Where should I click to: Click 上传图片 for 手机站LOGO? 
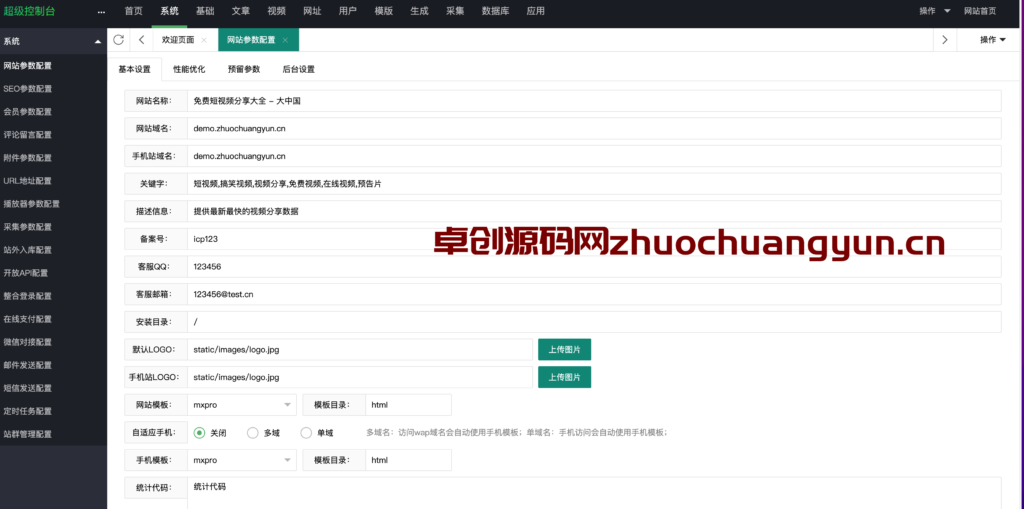(x=564, y=377)
